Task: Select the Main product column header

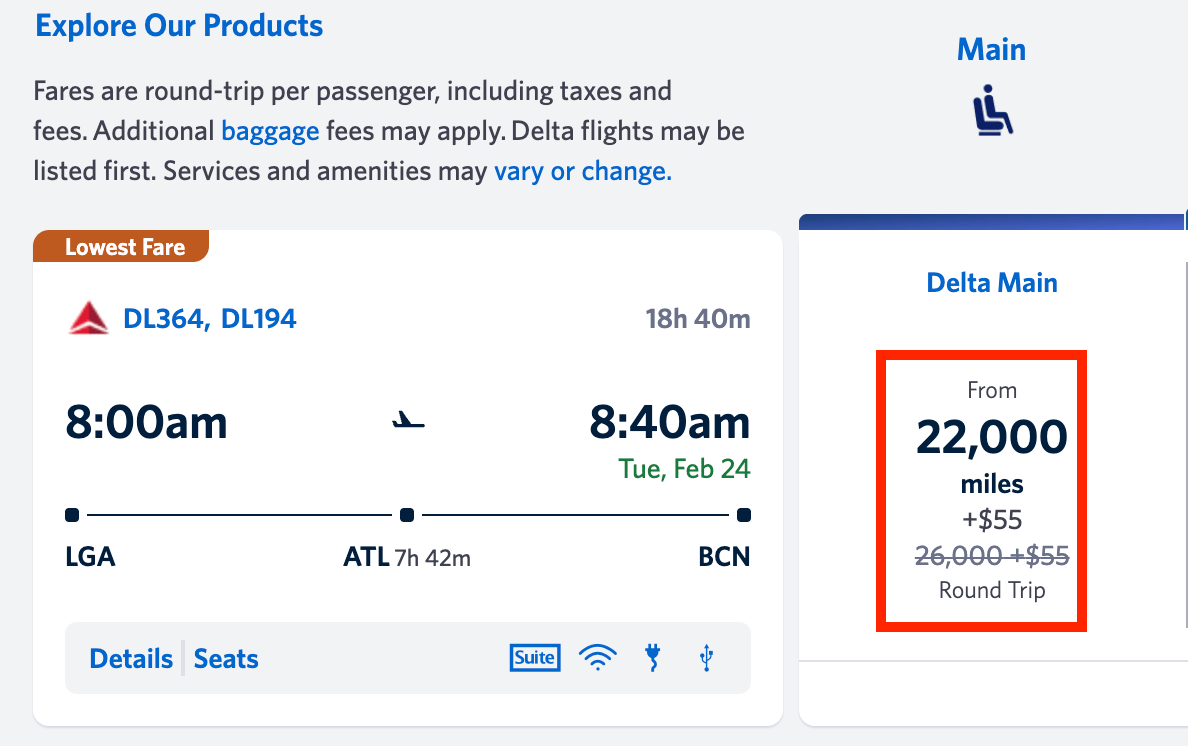Action: point(991,48)
